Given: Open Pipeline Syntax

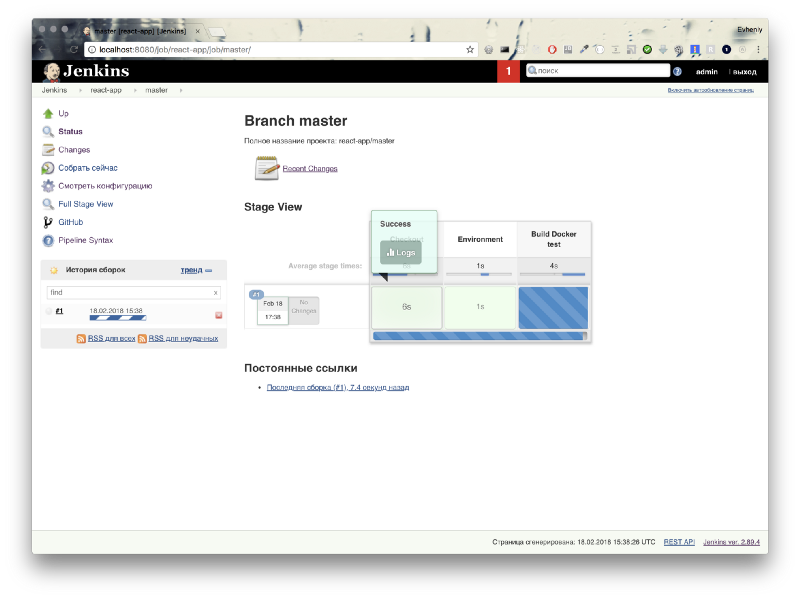Looking at the screenshot, I should point(86,240).
